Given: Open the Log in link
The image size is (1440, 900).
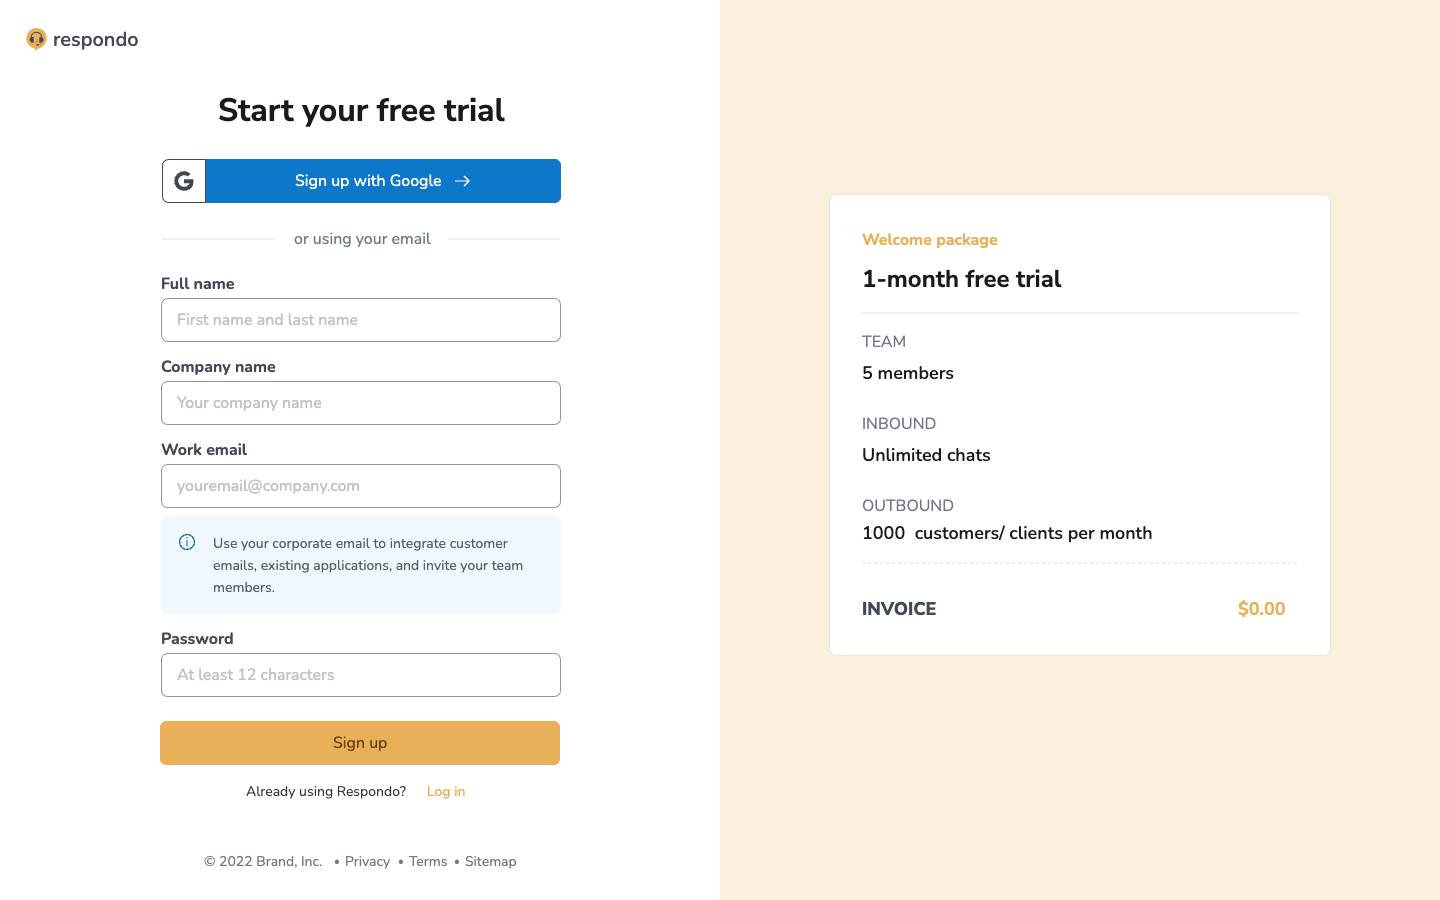Looking at the screenshot, I should (x=445, y=791).
